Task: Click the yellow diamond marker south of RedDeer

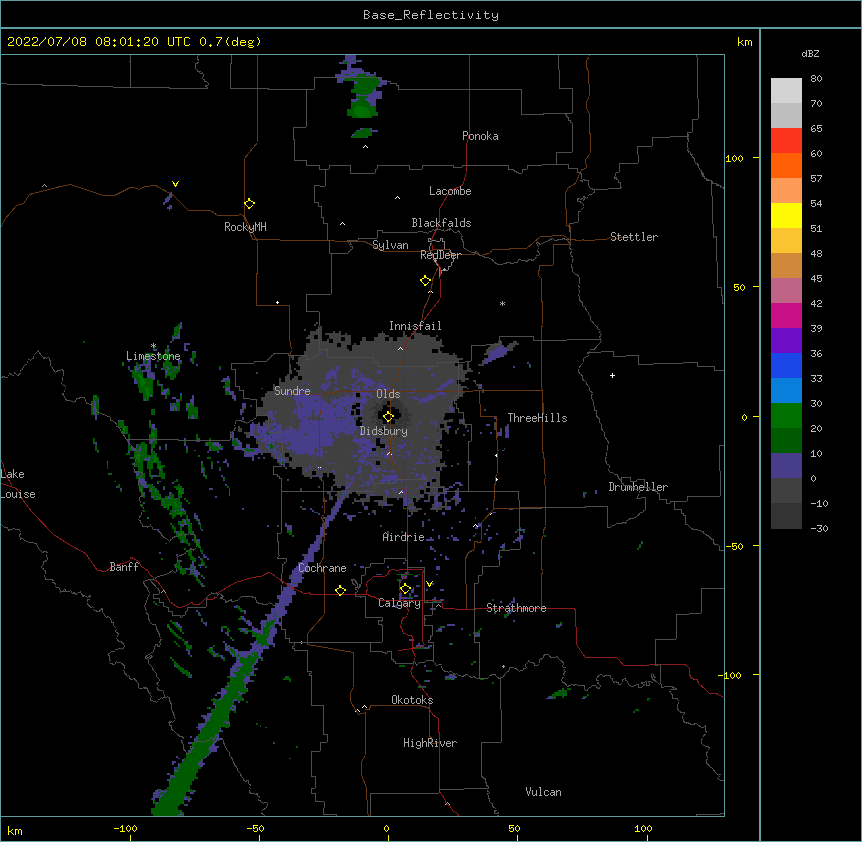Action: [426, 280]
